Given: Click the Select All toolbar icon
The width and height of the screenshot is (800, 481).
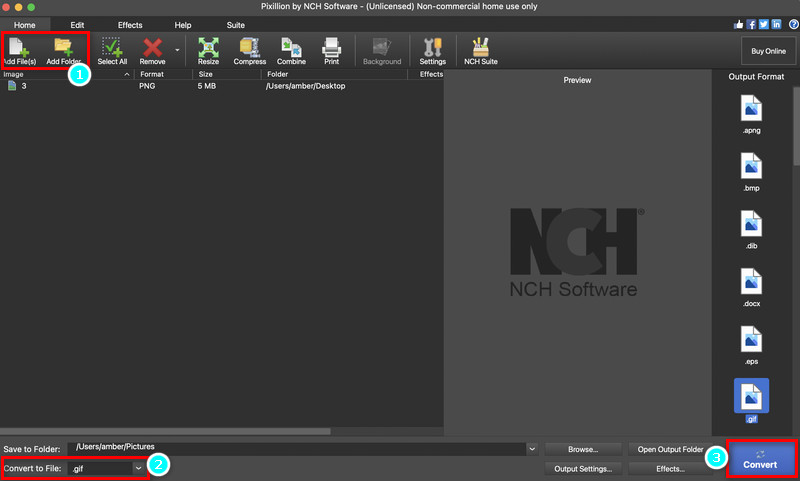Looking at the screenshot, I should 112,51.
